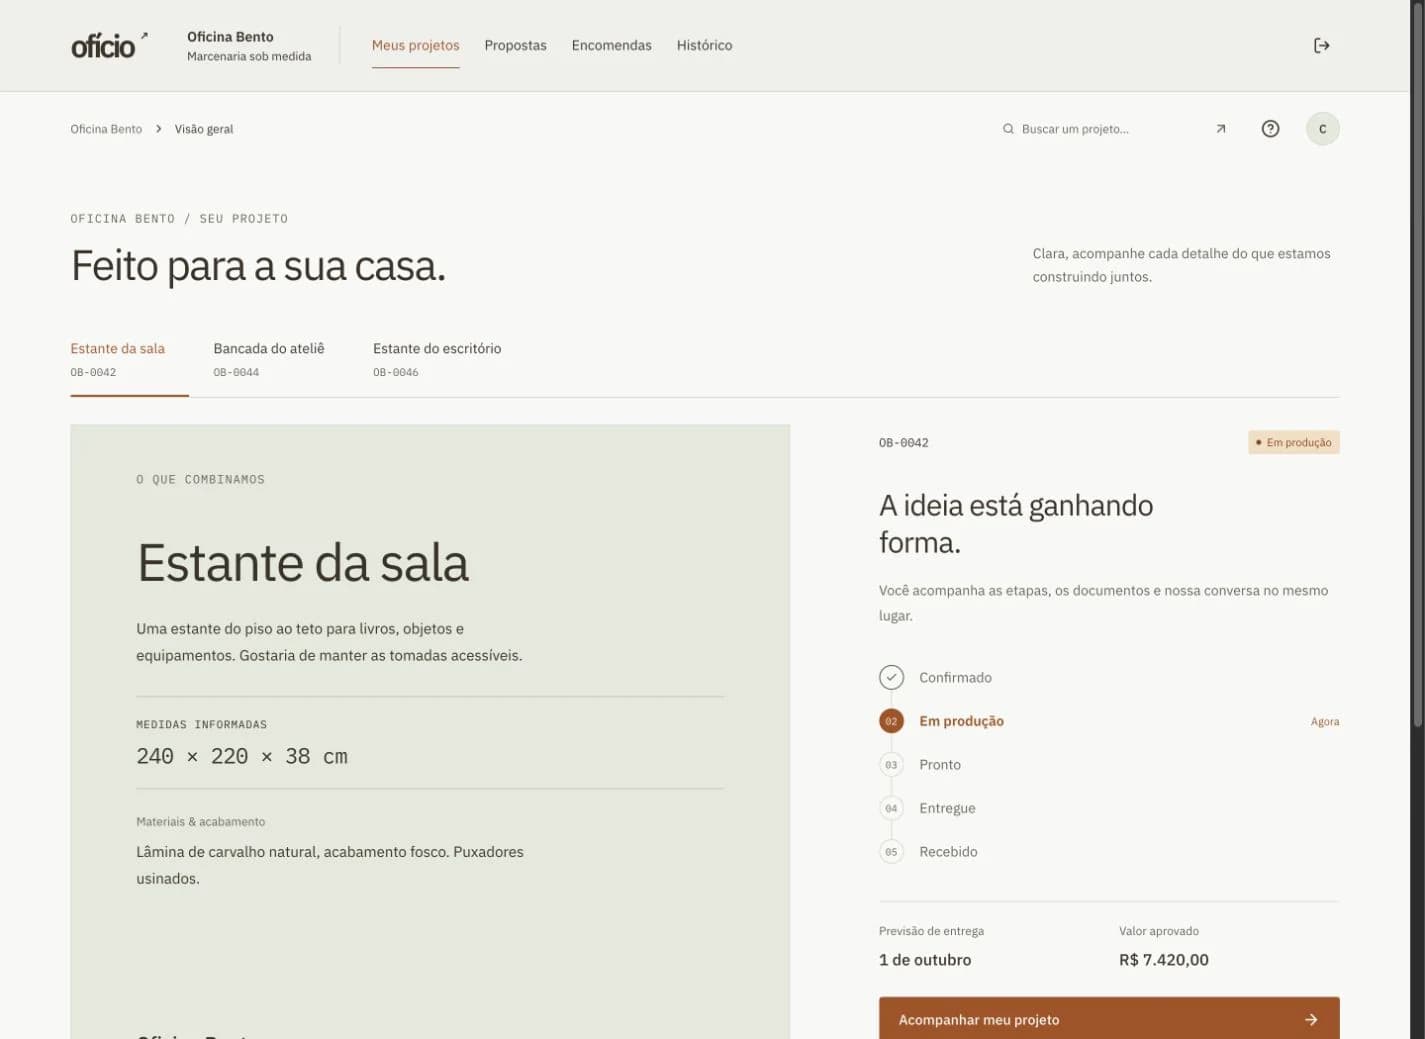Click the 1 de outubro delivery date
Image resolution: width=1425 pixels, height=1039 pixels.
point(925,960)
